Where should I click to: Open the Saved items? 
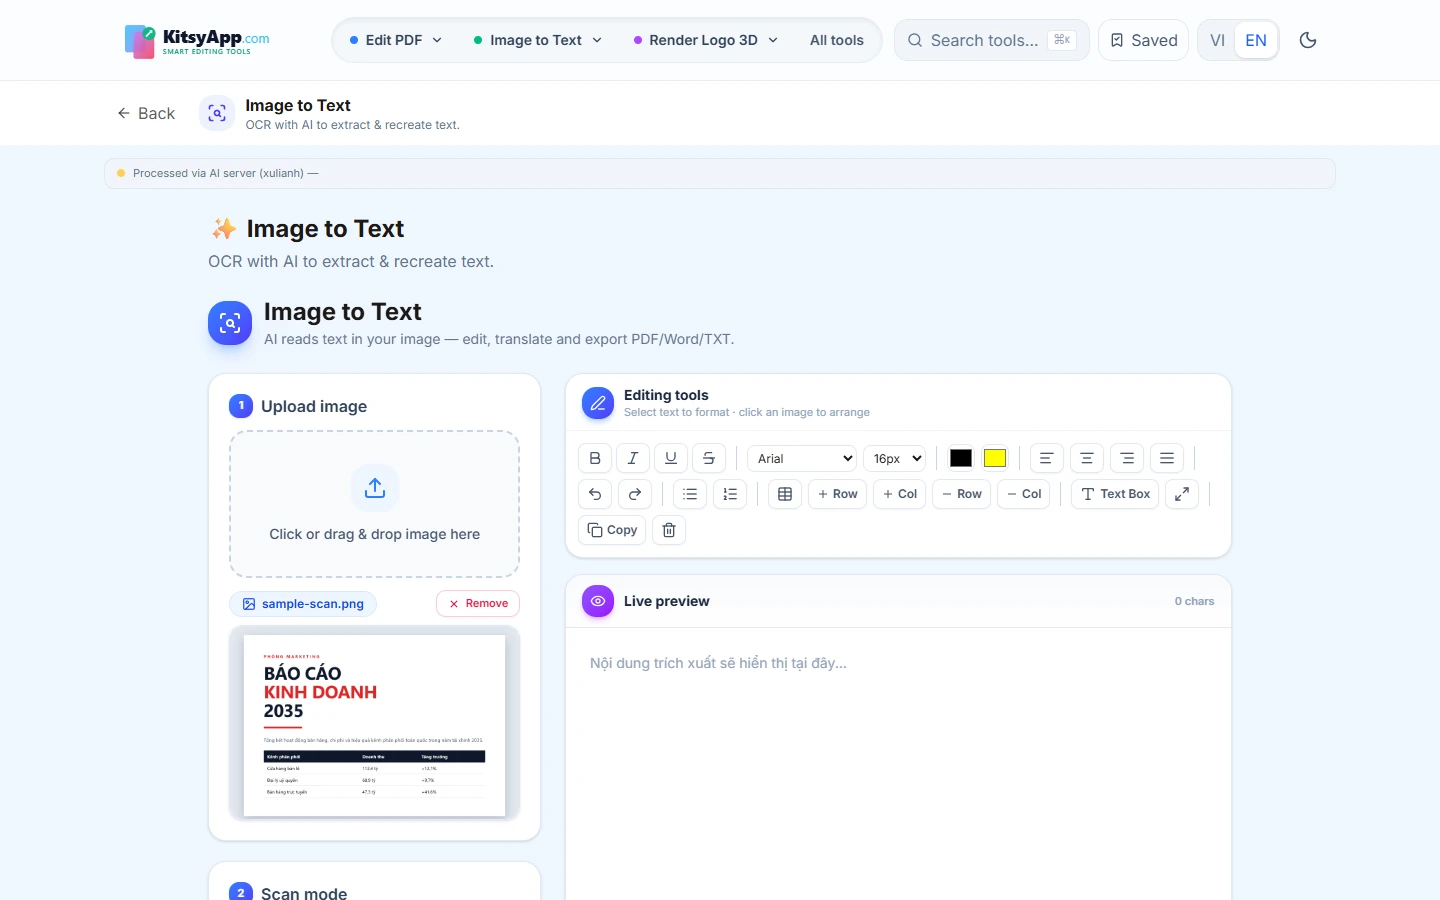point(1143,40)
